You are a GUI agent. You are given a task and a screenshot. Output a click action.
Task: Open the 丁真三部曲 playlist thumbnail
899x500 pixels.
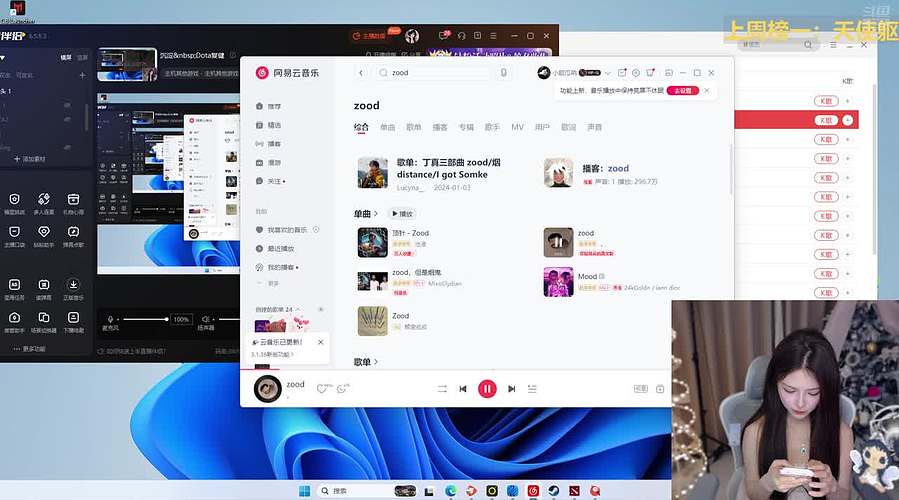373,173
